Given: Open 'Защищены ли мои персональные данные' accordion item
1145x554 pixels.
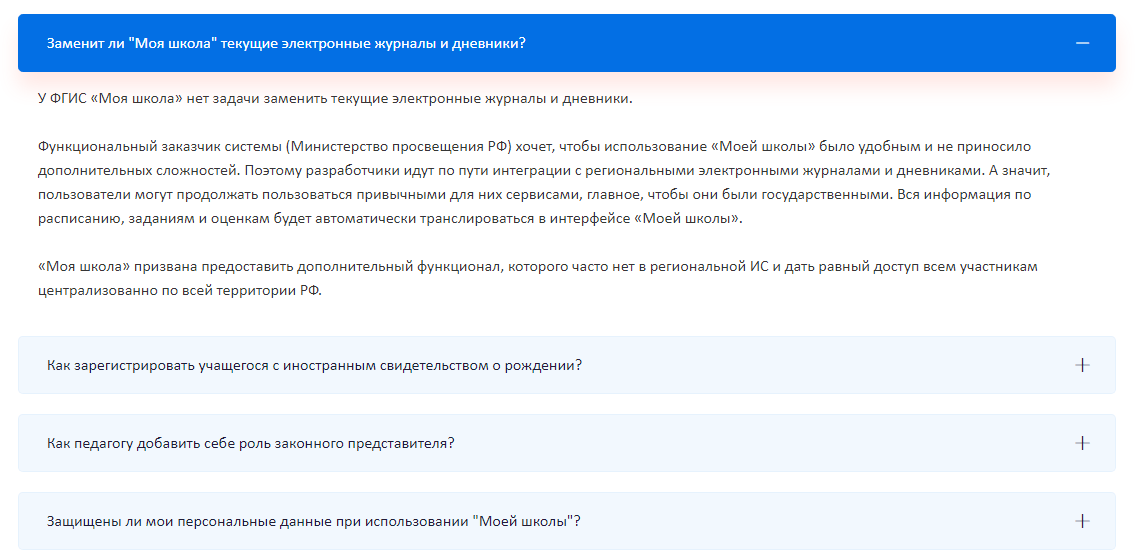Looking at the screenshot, I should tap(567, 521).
